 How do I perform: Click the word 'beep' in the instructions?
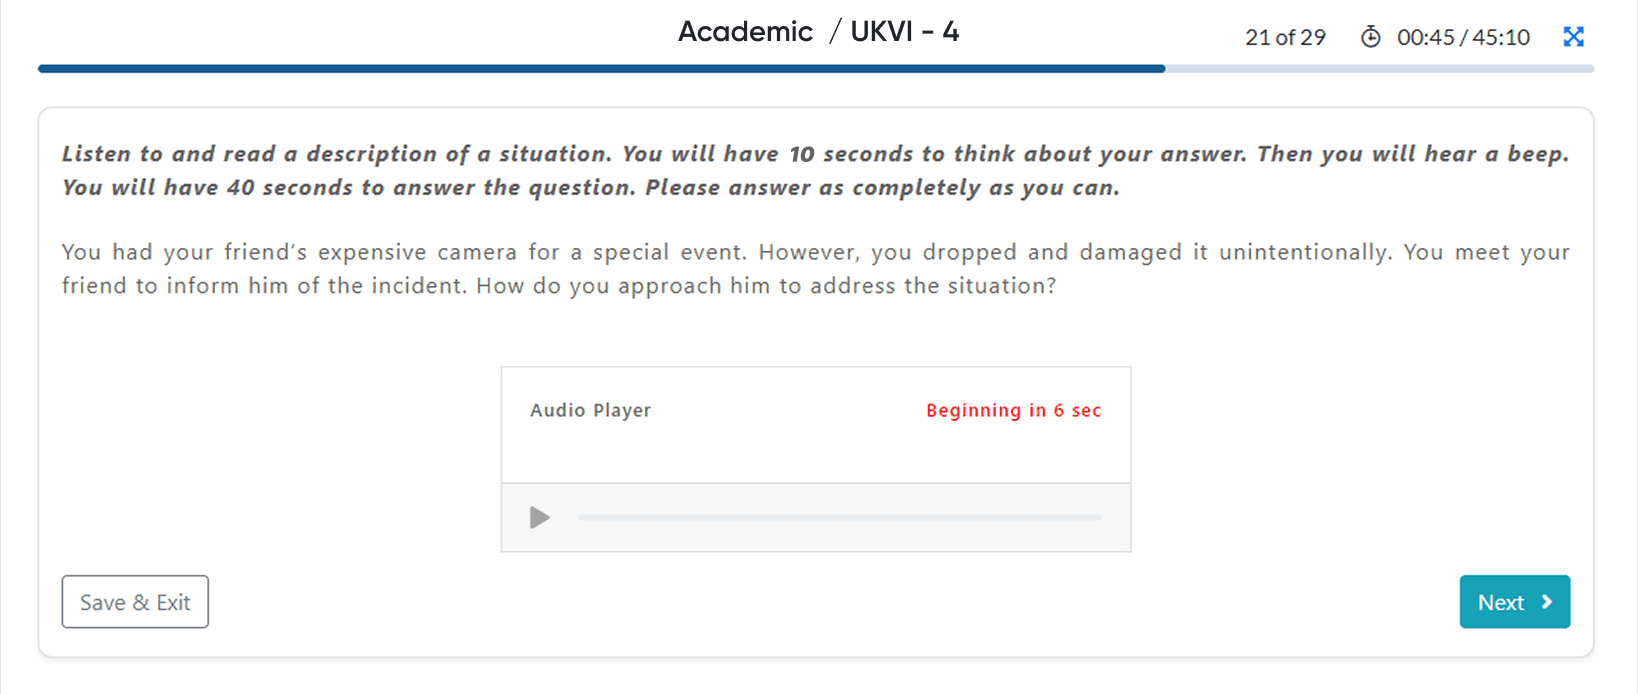[1536, 154]
